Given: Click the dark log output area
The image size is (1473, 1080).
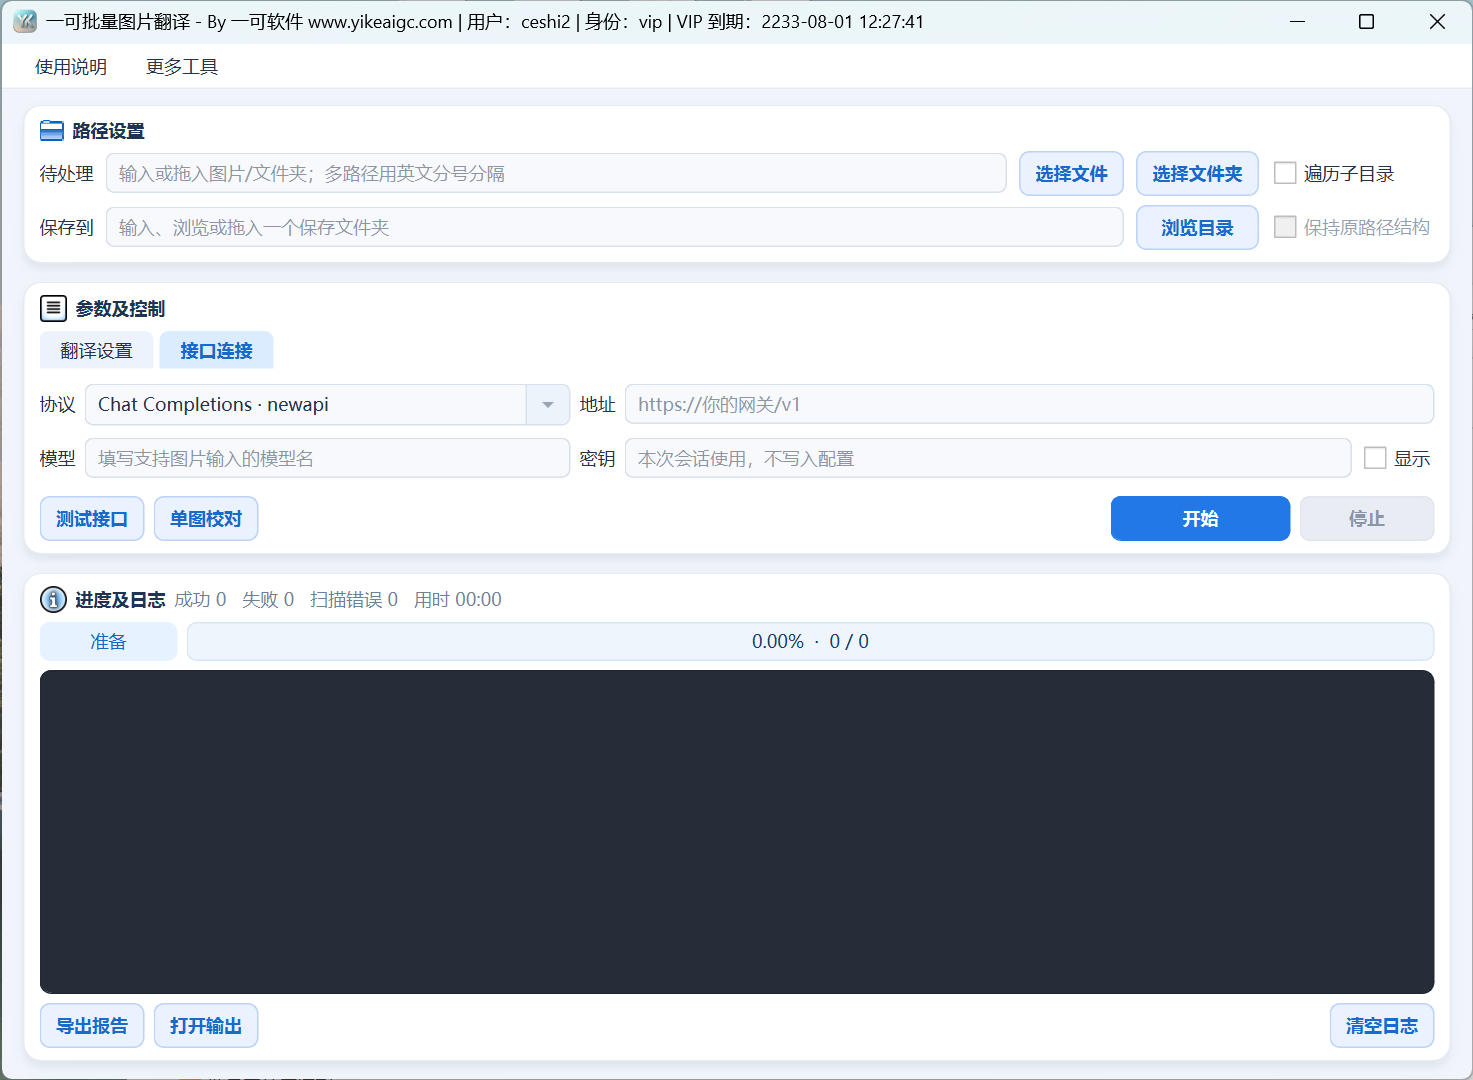Looking at the screenshot, I should tap(737, 832).
